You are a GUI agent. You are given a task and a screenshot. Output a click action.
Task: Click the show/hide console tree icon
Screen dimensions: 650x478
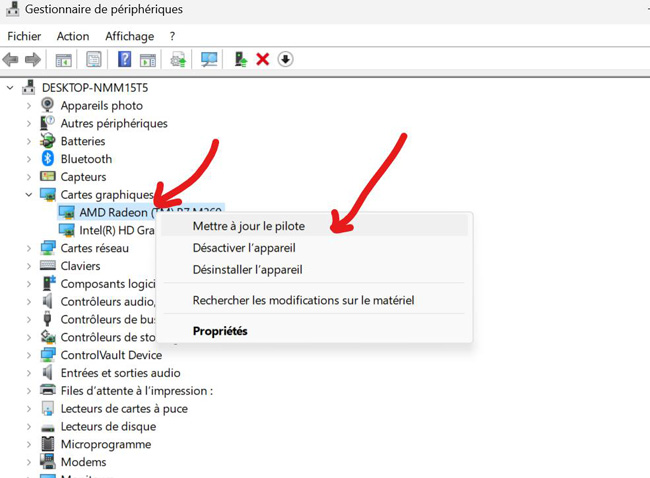pos(63,60)
